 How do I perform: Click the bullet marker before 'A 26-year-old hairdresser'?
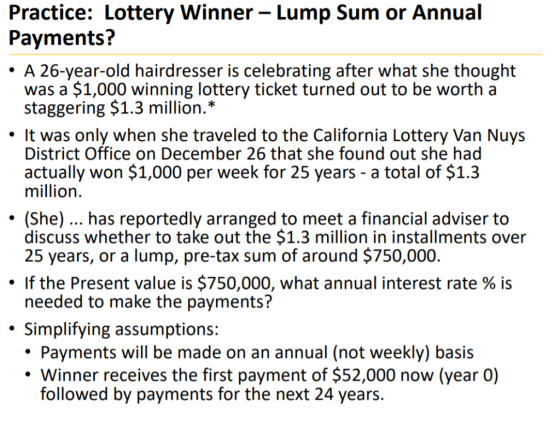[x=12, y=70]
